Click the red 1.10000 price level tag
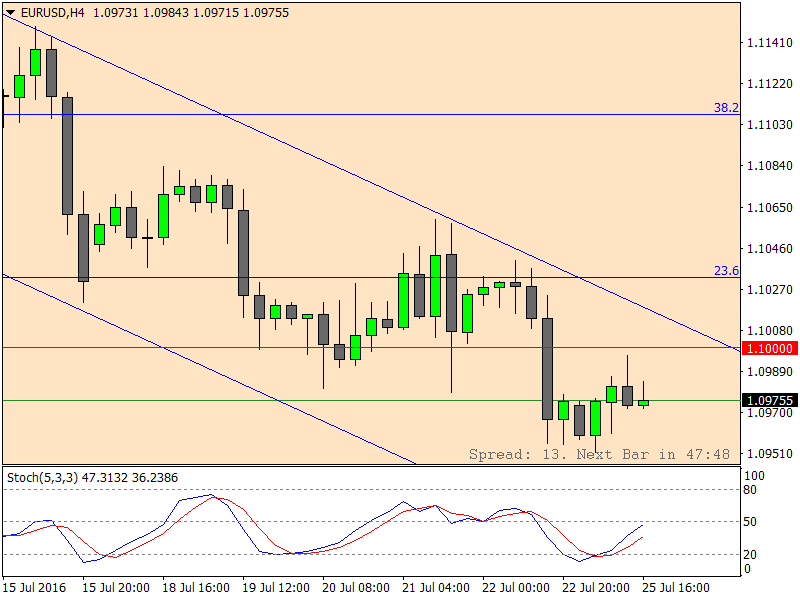The image size is (800, 600). tap(769, 348)
